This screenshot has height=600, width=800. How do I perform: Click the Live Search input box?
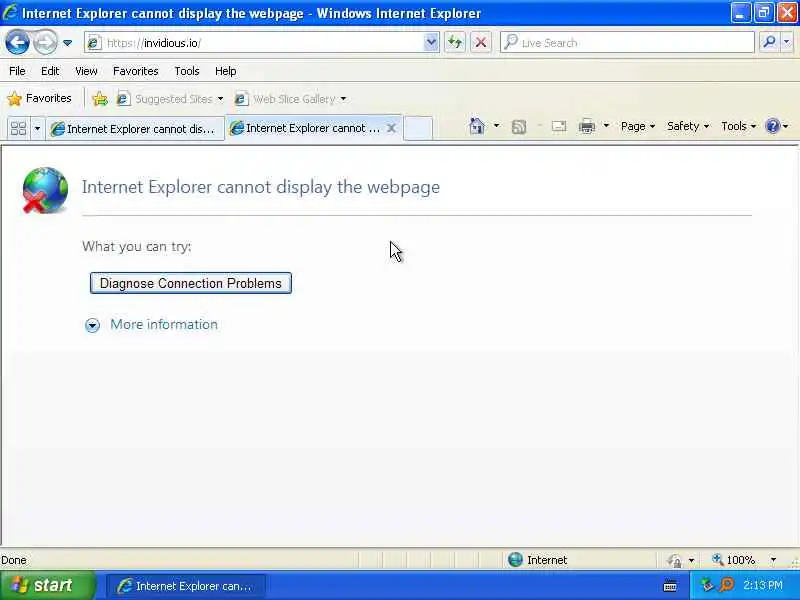pyautogui.click(x=628, y=43)
